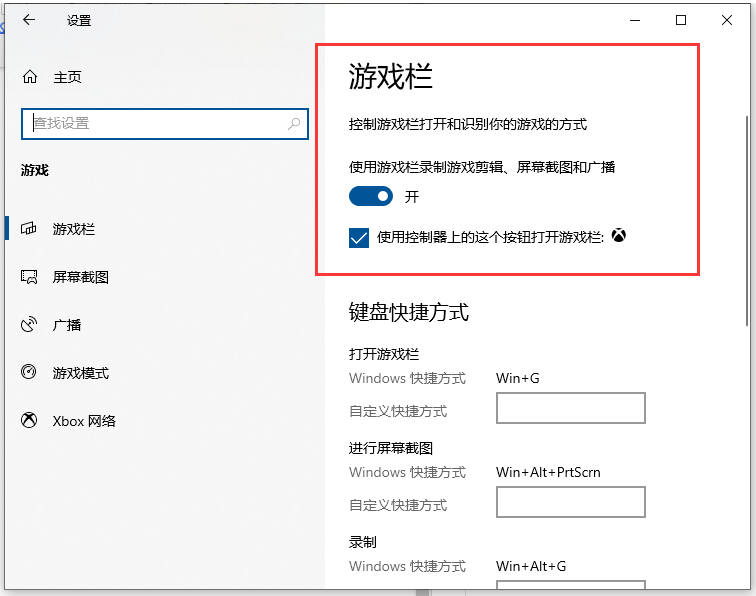
Task: Click the search magnifier icon
Action: click(x=294, y=124)
